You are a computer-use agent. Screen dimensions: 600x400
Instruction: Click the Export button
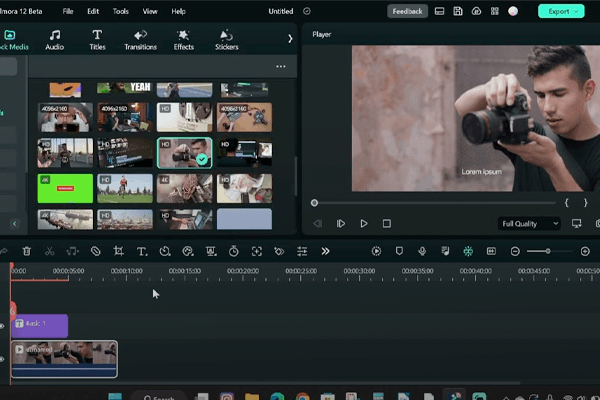point(561,11)
